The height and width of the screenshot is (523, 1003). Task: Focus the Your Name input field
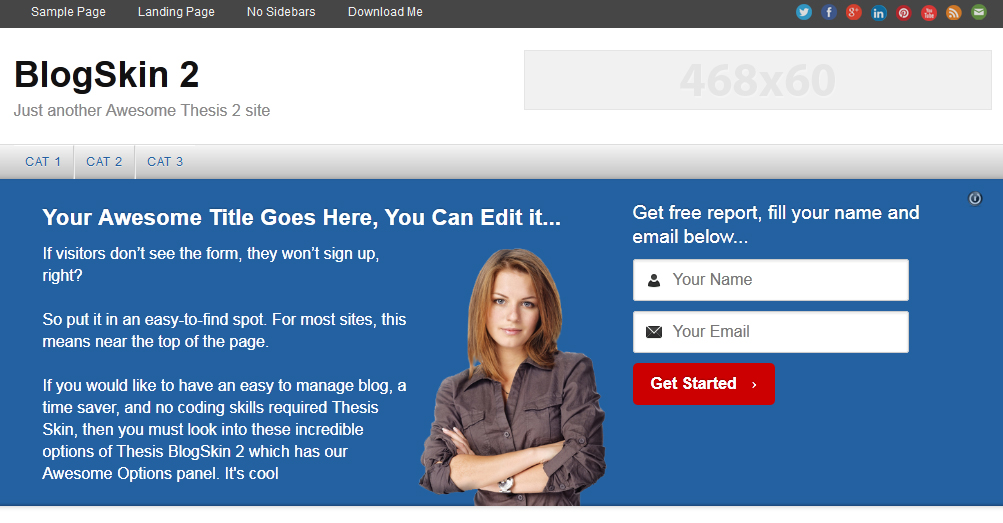tap(771, 280)
